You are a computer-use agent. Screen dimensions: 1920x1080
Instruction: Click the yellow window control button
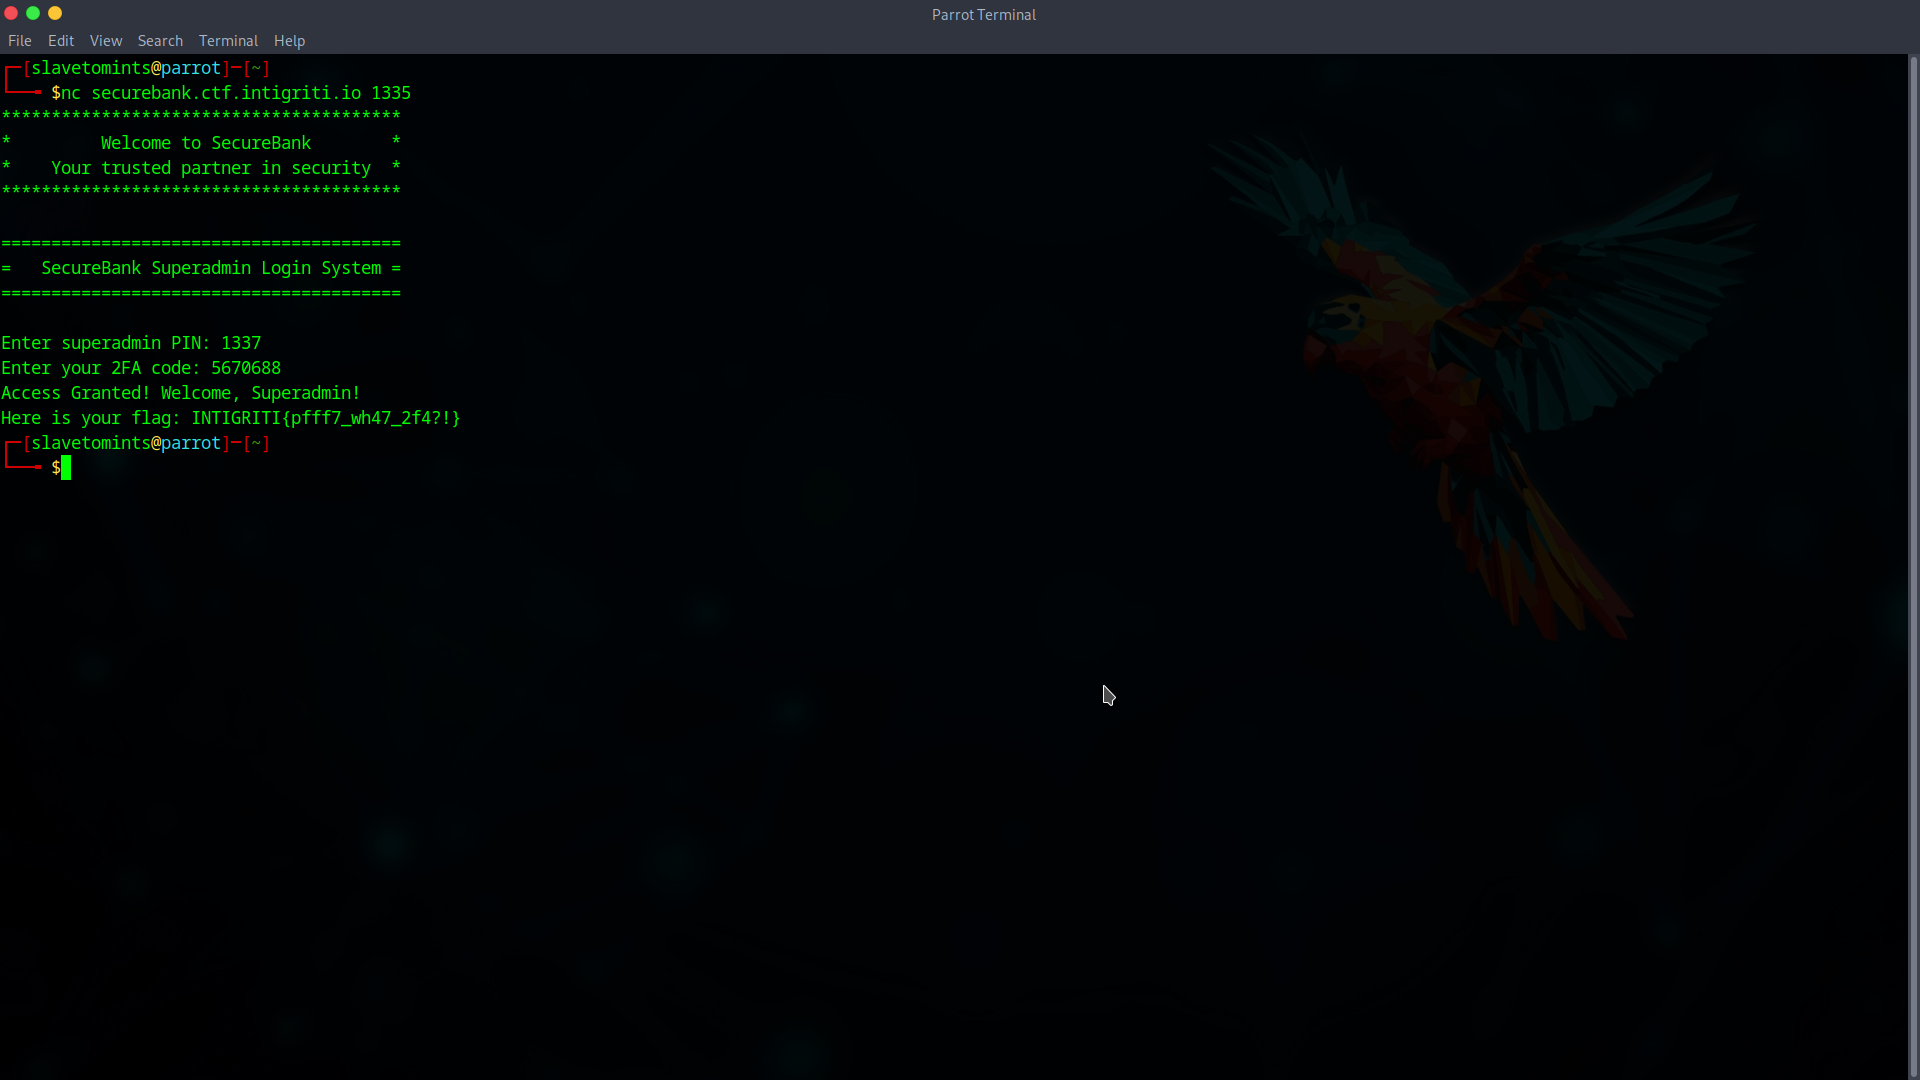click(55, 13)
